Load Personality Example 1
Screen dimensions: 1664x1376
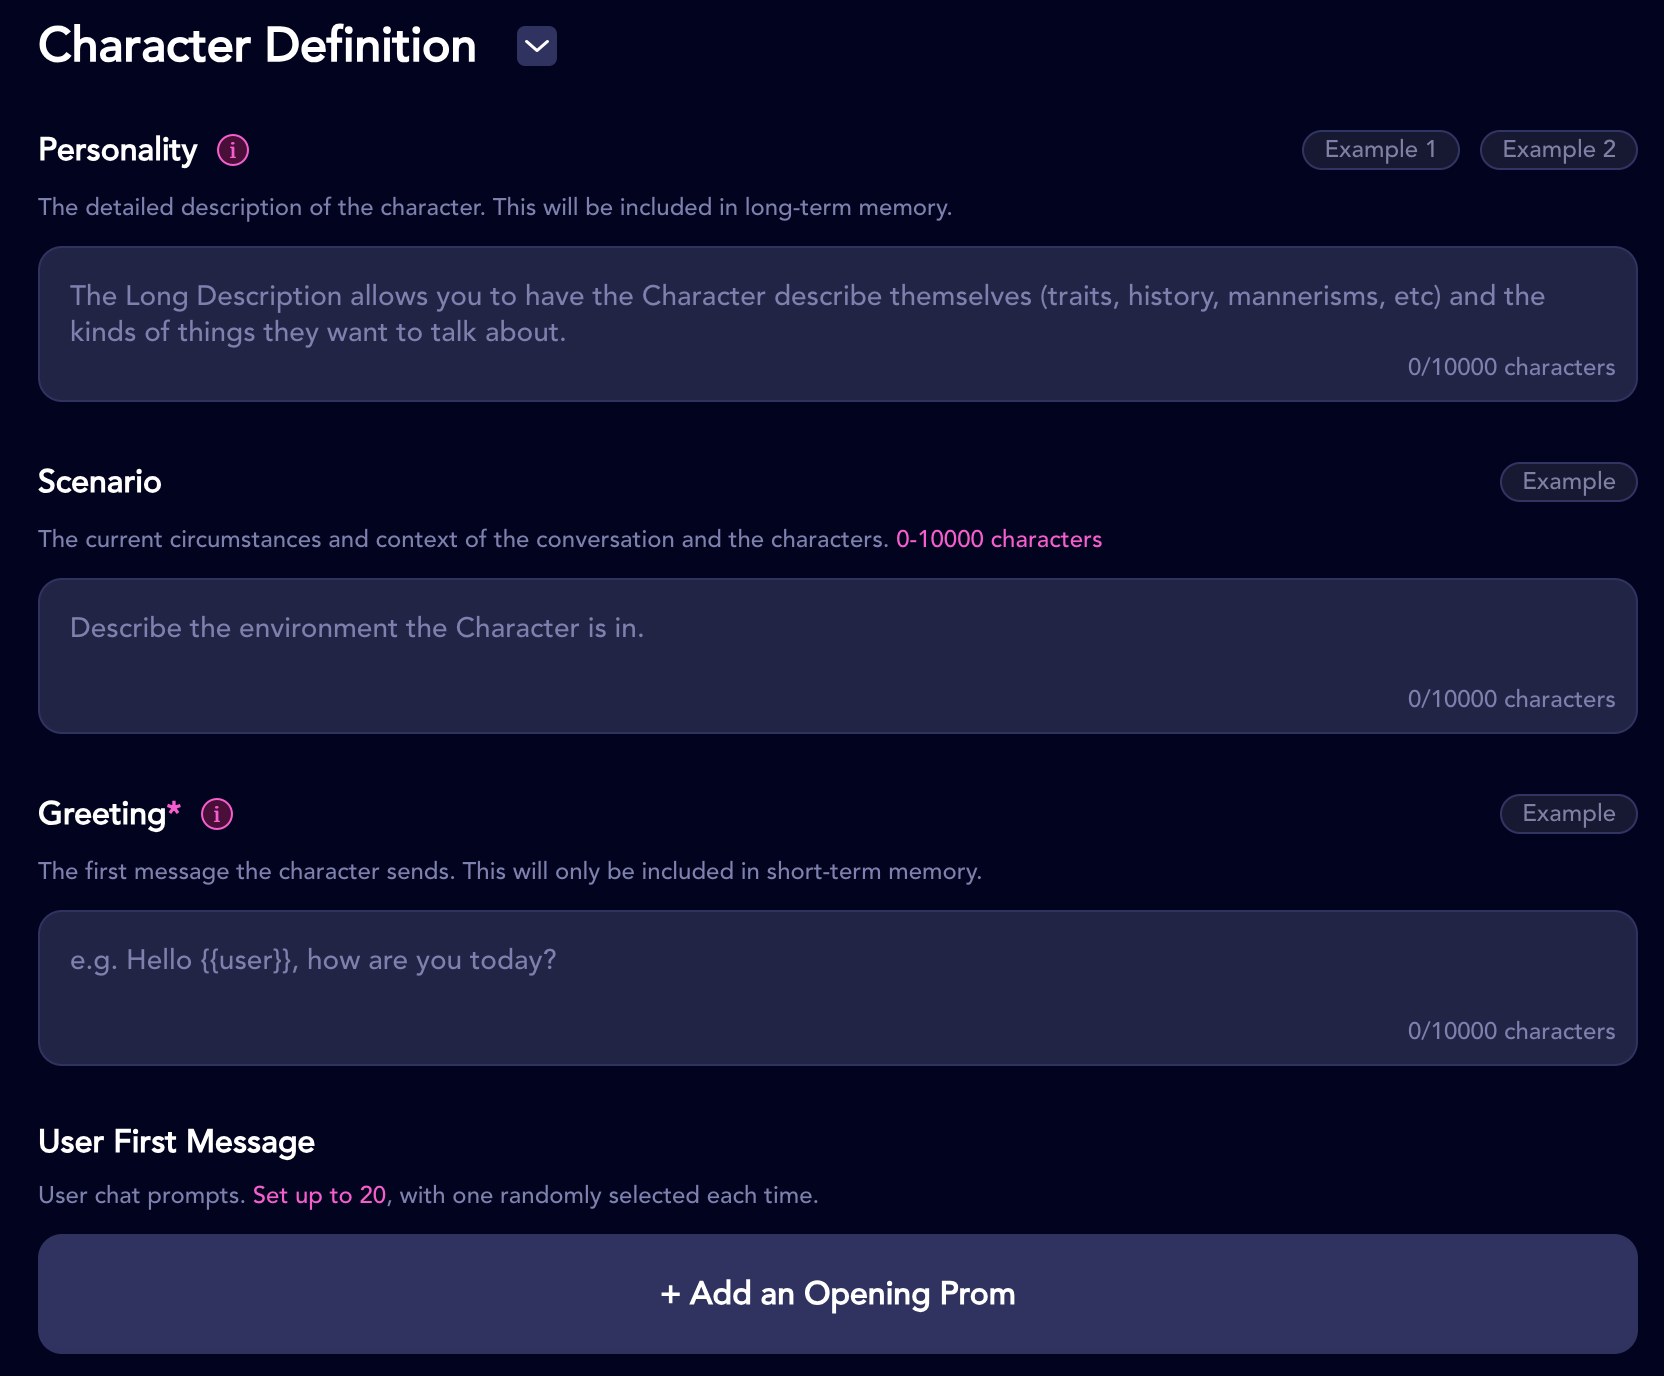pyautogui.click(x=1380, y=150)
